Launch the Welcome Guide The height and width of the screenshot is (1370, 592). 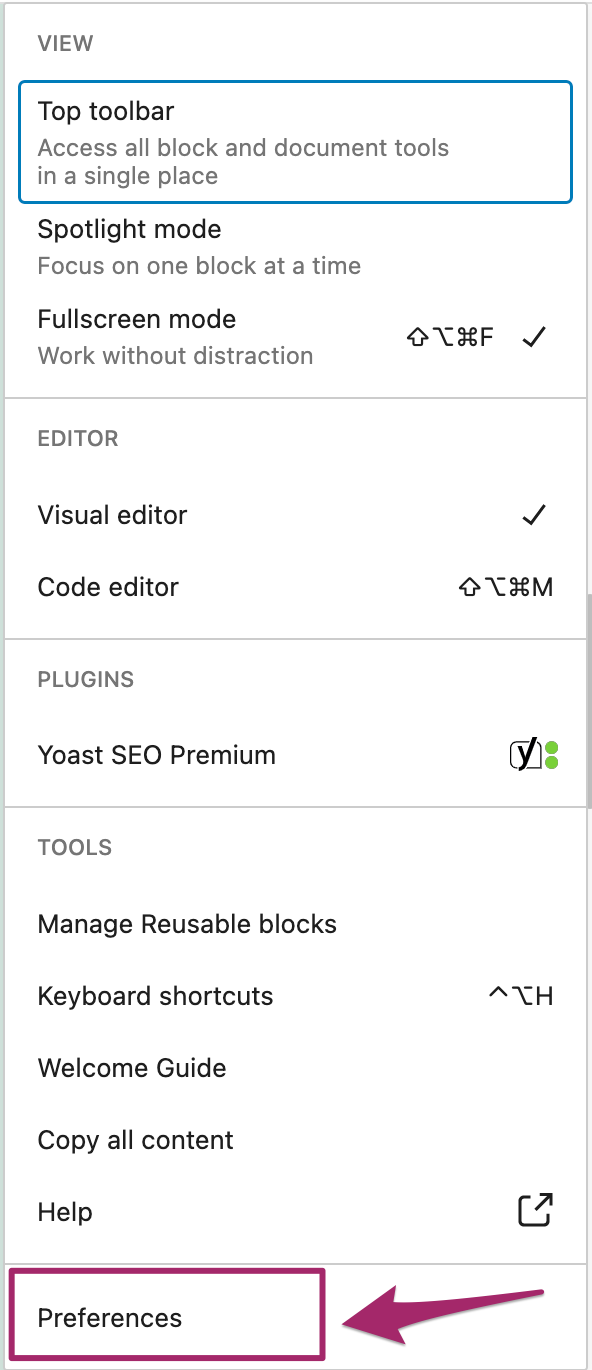[295, 1068]
